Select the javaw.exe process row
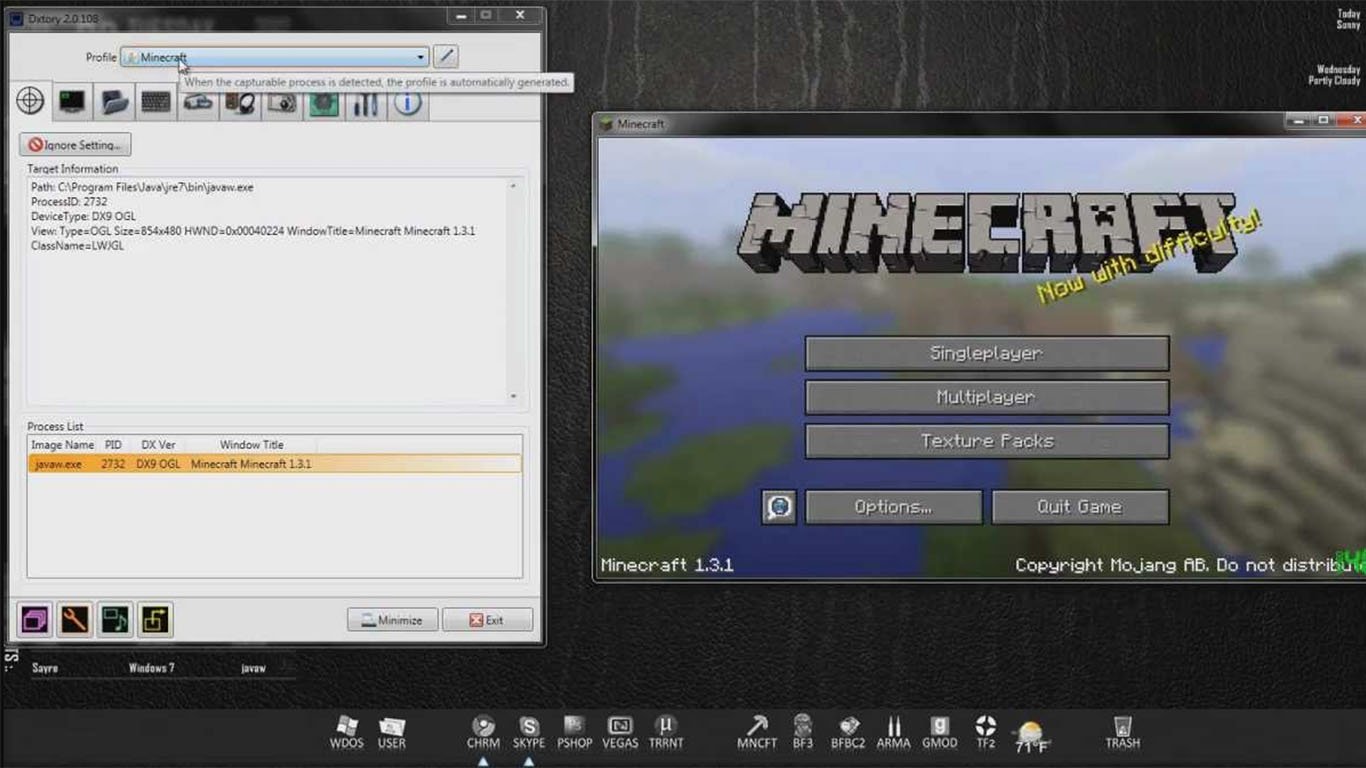1366x768 pixels. coord(274,464)
